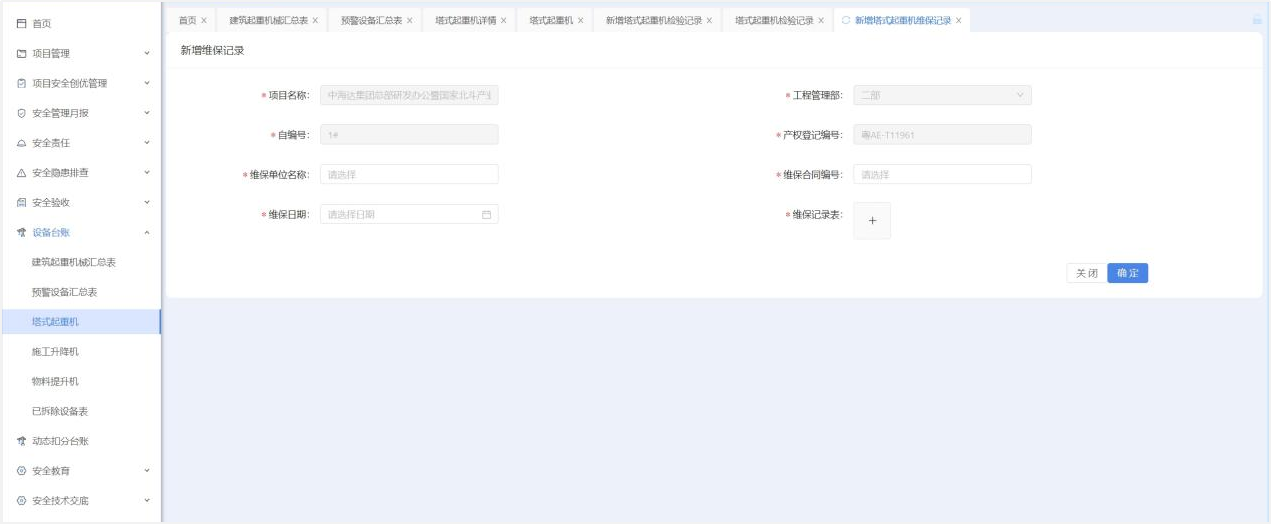
Task: Open the 维保单位名称 select box
Action: coord(409,175)
